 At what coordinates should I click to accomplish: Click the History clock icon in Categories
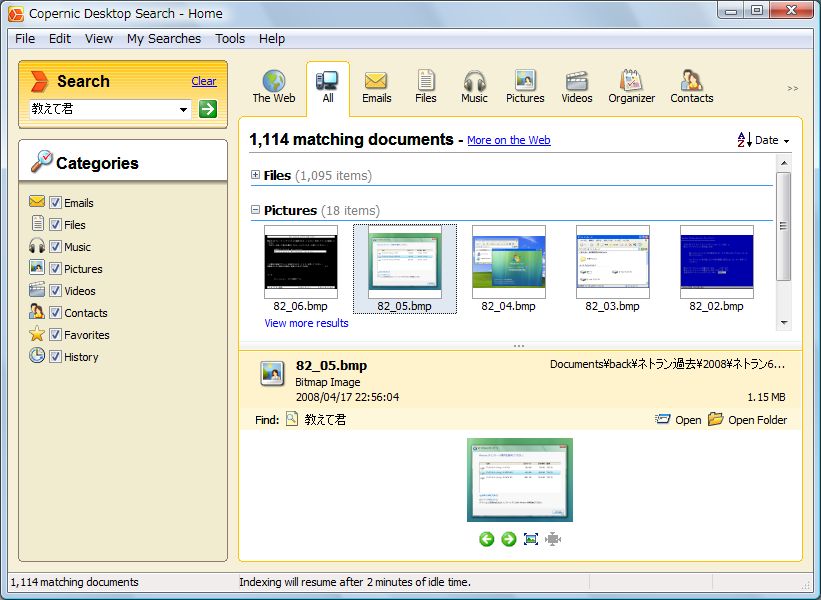tap(37, 355)
